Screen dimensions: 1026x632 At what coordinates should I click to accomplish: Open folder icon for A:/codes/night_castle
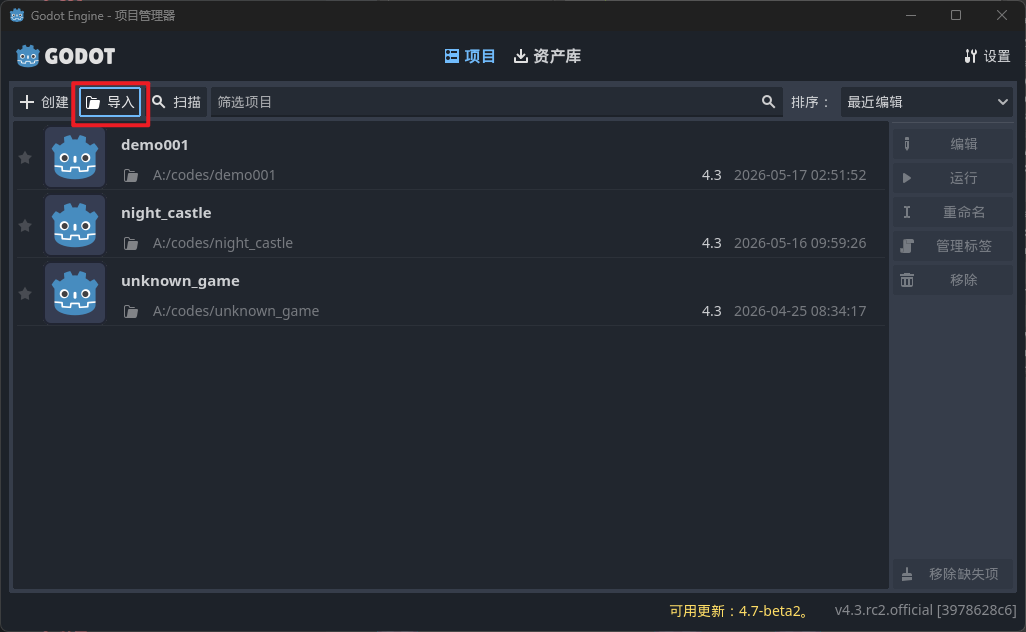[x=131, y=243]
